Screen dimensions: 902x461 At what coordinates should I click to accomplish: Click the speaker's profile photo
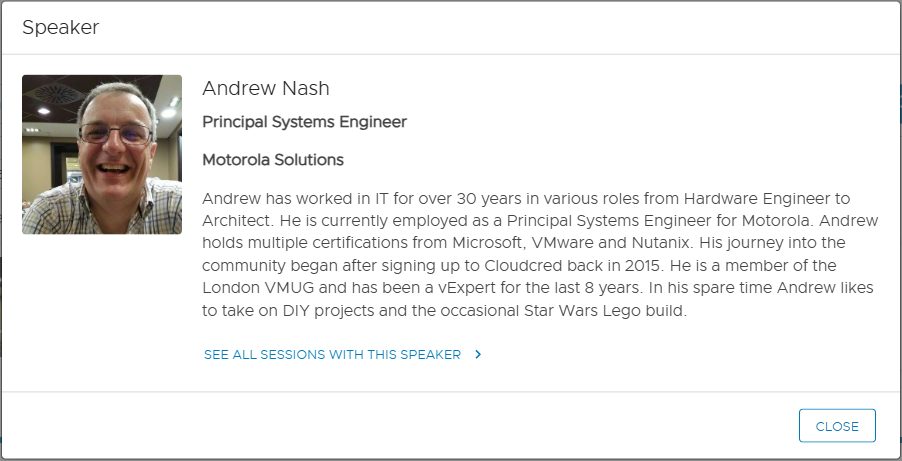point(102,154)
